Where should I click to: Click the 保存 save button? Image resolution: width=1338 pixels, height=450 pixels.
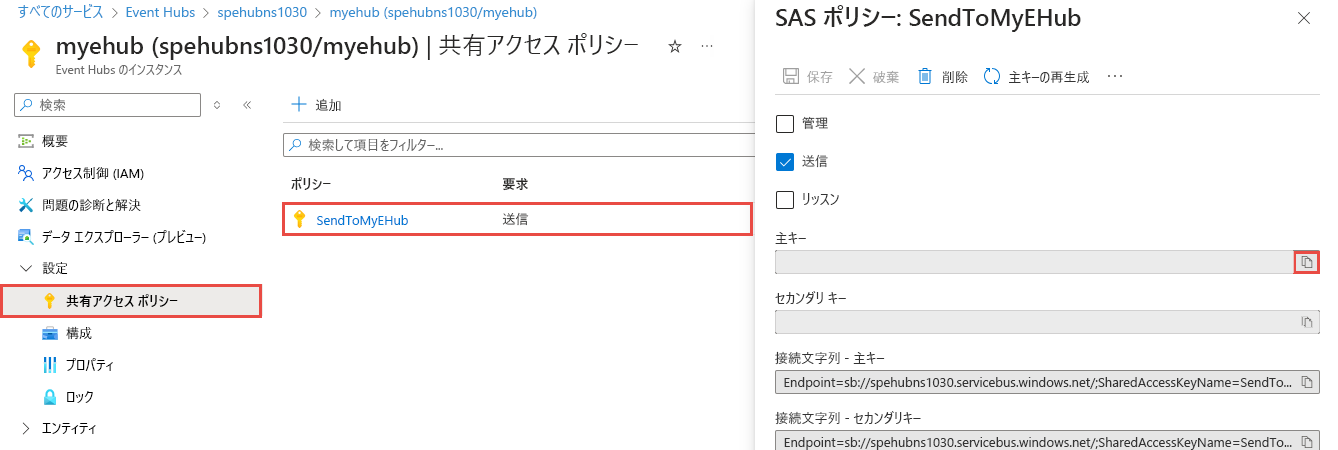807,77
